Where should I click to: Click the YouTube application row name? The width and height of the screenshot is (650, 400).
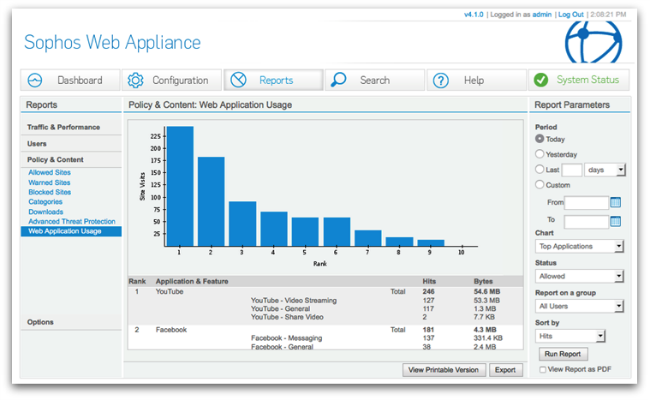point(170,291)
